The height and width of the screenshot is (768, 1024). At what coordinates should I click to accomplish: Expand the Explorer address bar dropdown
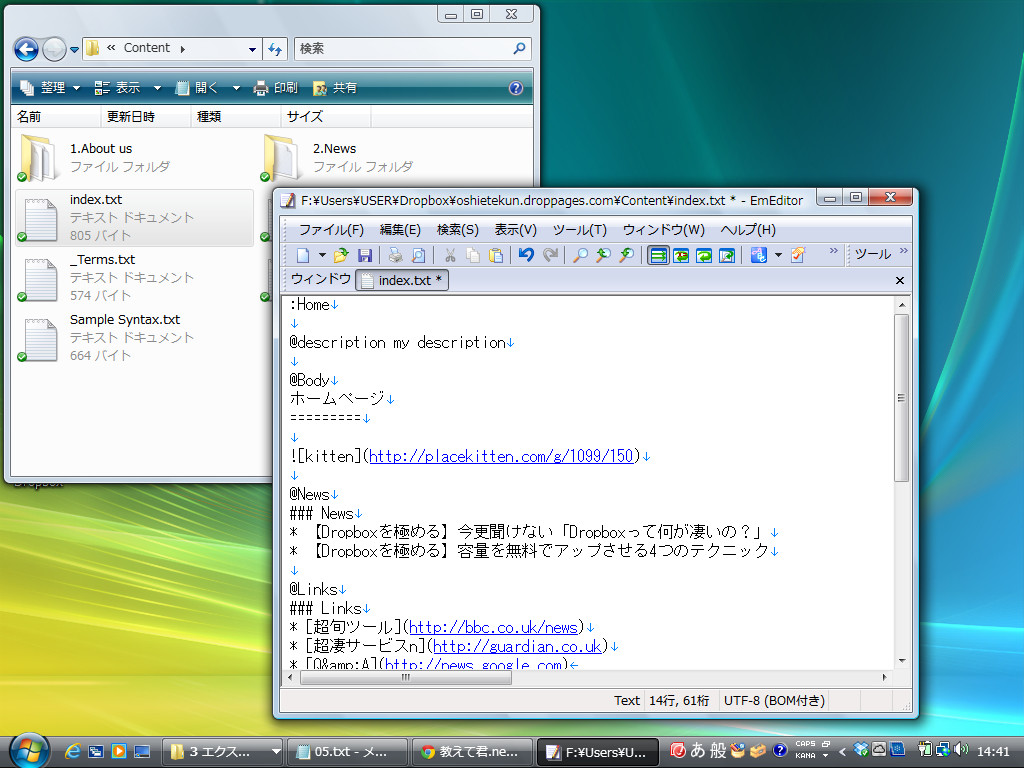(252, 49)
